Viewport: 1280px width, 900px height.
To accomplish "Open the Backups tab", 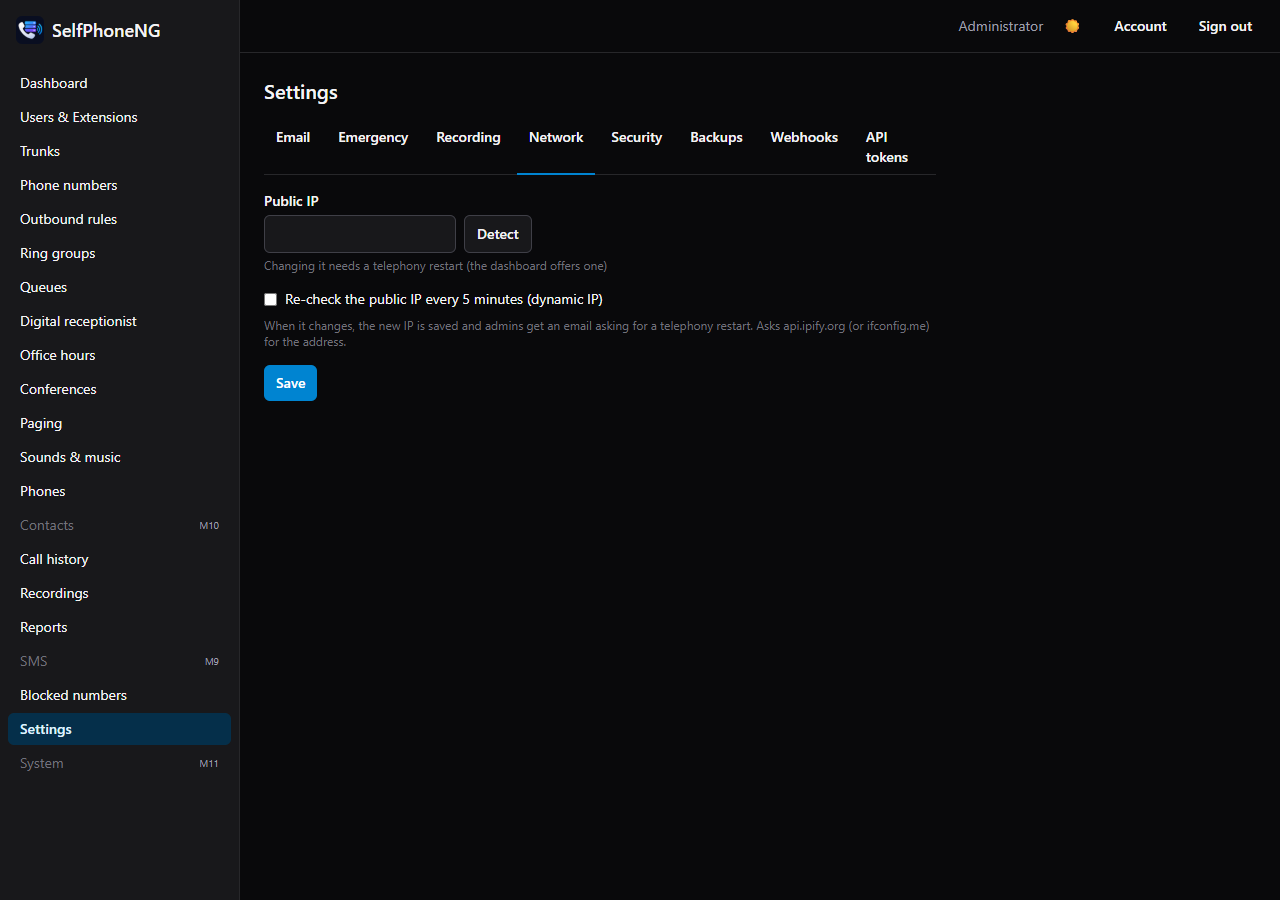I will click(716, 137).
